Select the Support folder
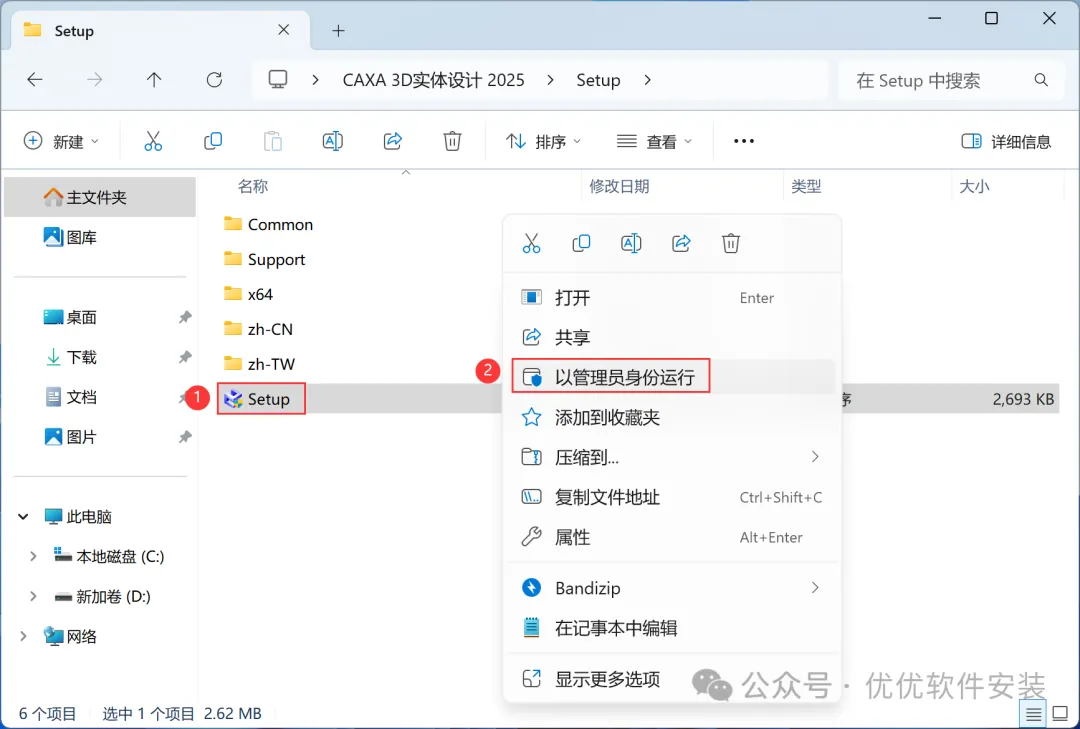Screen dimensions: 1080x729 264,259
